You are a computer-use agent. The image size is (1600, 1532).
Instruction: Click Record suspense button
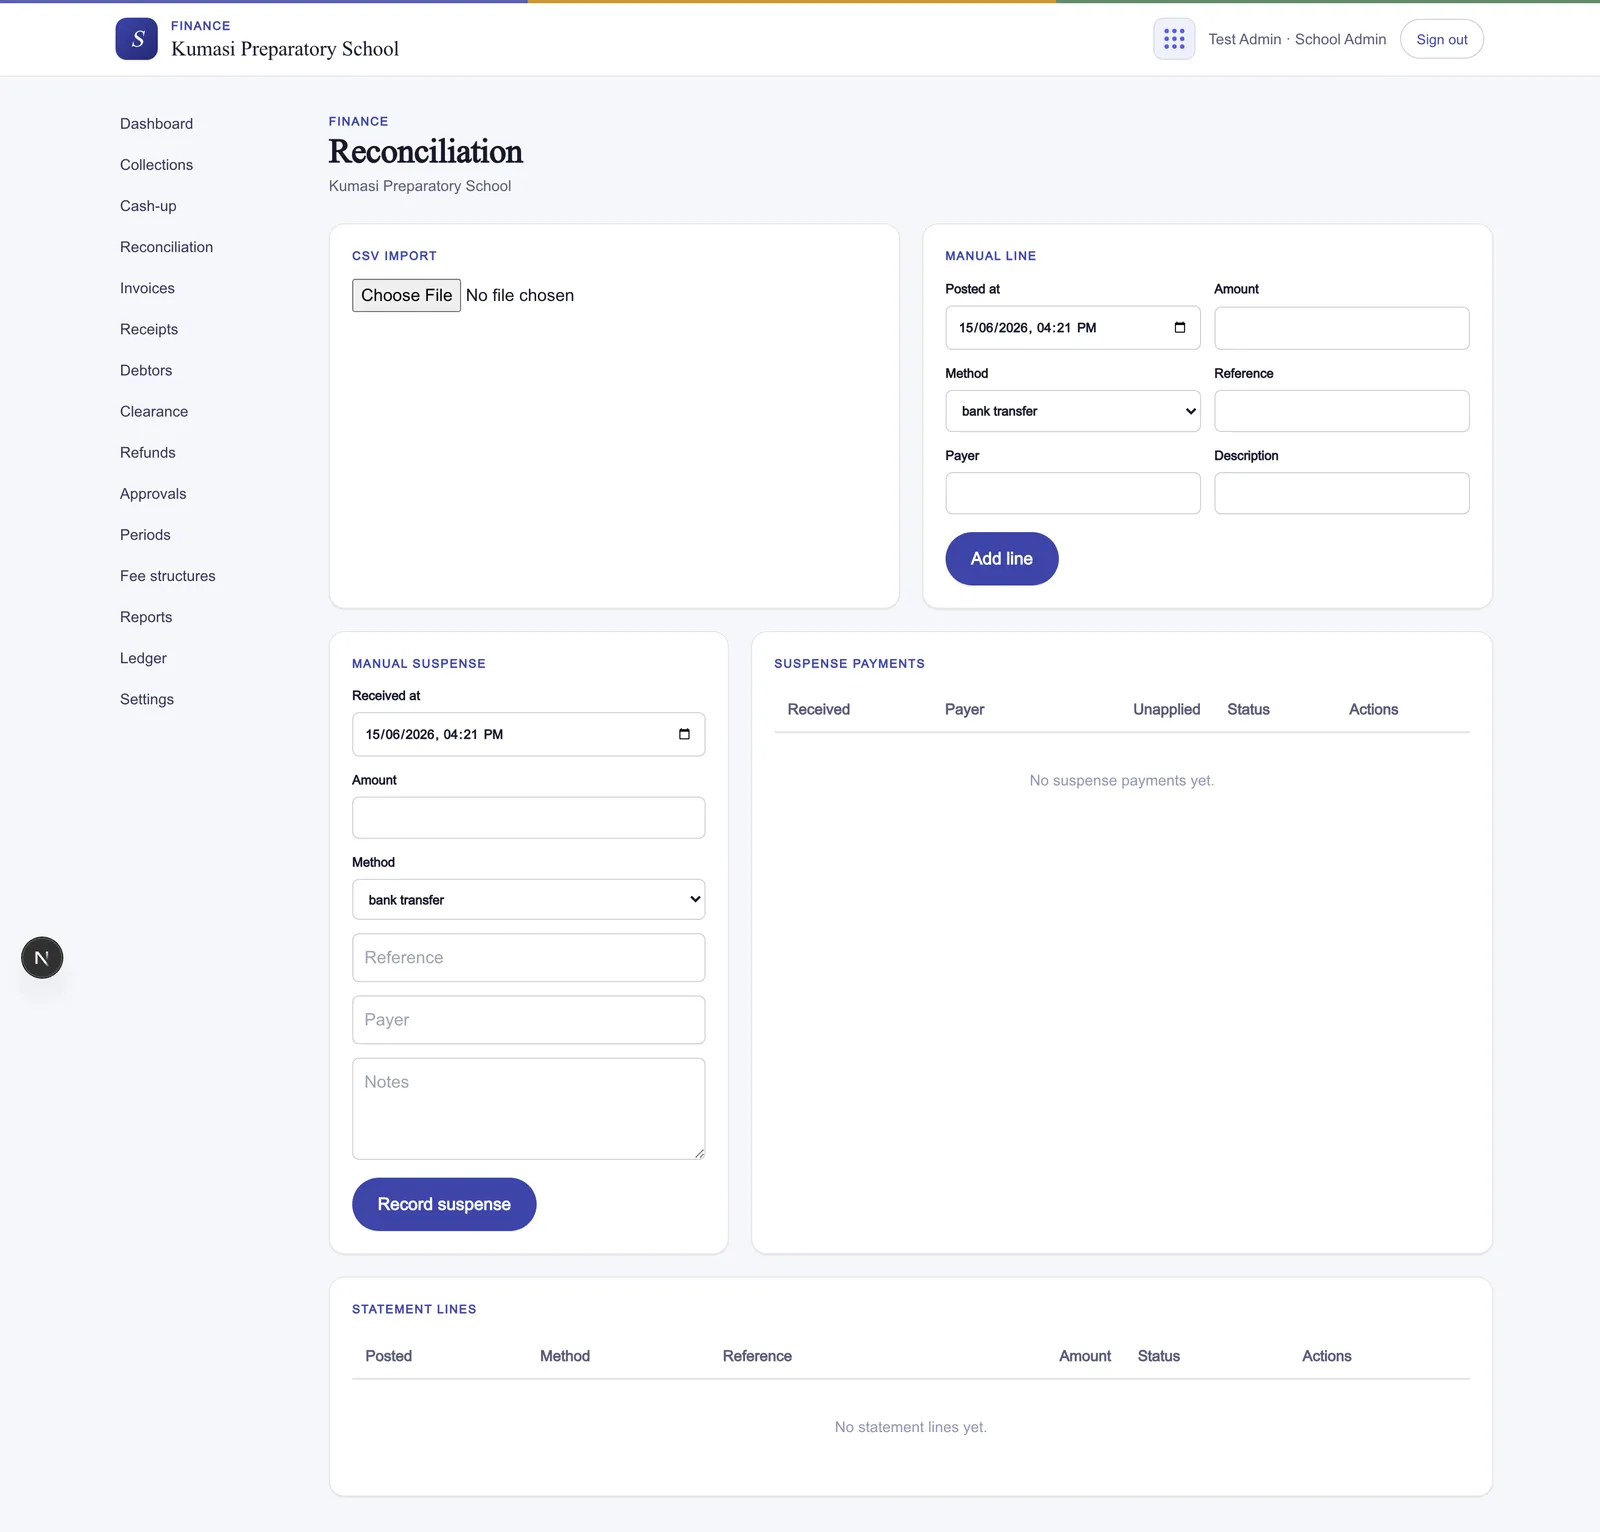coord(444,1204)
